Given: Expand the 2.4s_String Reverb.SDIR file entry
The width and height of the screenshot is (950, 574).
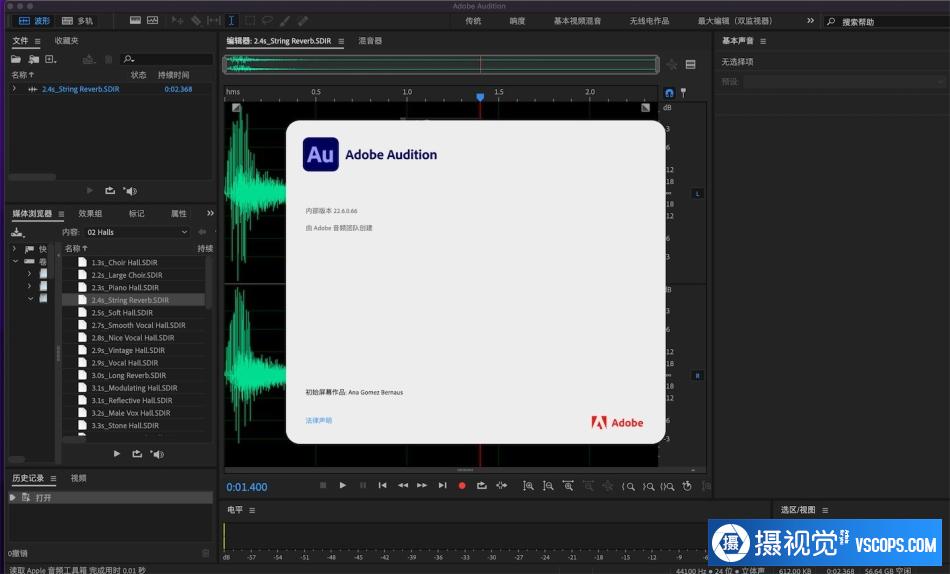Looking at the screenshot, I should coord(15,88).
